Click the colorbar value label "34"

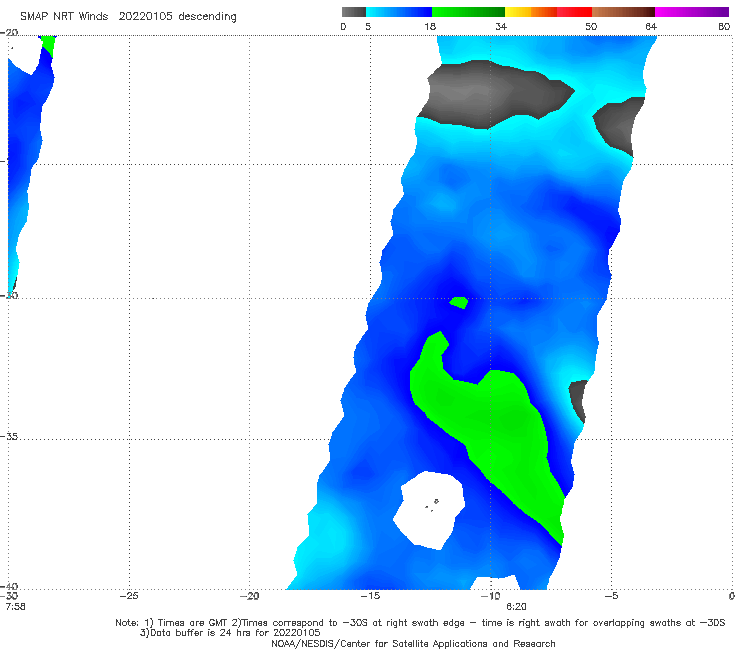(x=501, y=26)
